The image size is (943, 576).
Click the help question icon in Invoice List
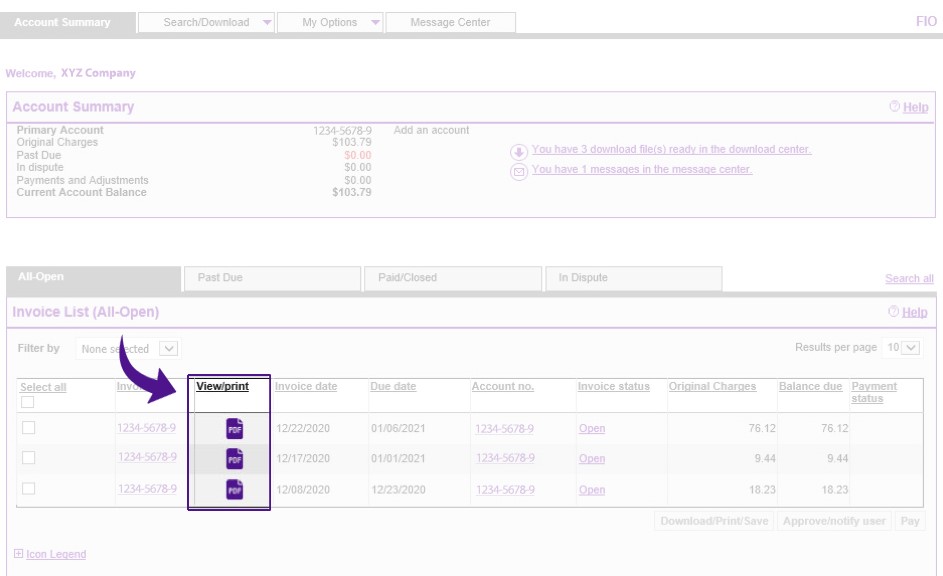click(893, 311)
